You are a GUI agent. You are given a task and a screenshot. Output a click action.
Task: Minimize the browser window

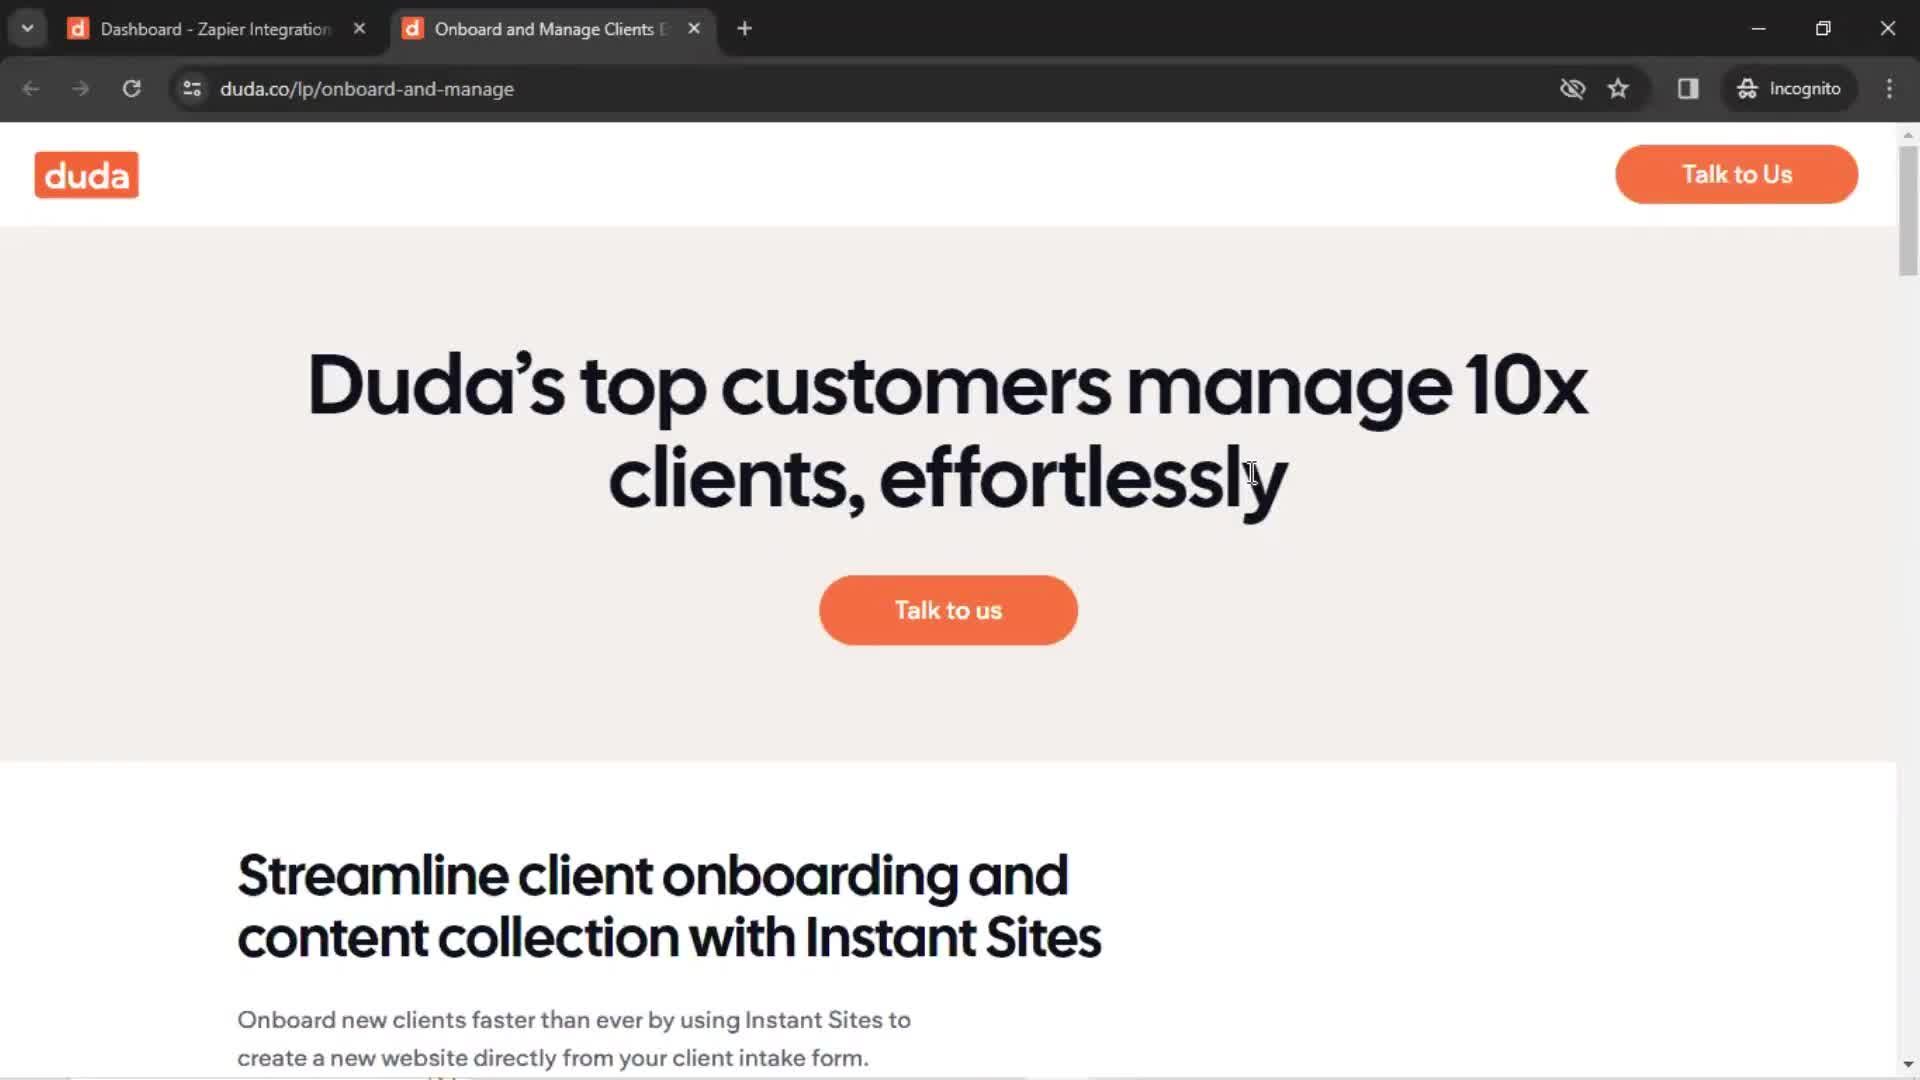(x=1759, y=29)
